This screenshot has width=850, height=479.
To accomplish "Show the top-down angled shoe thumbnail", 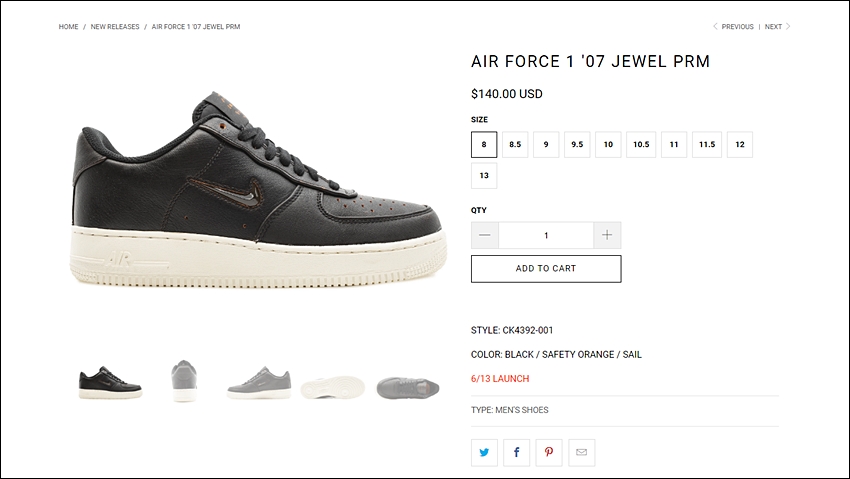I will (x=408, y=388).
